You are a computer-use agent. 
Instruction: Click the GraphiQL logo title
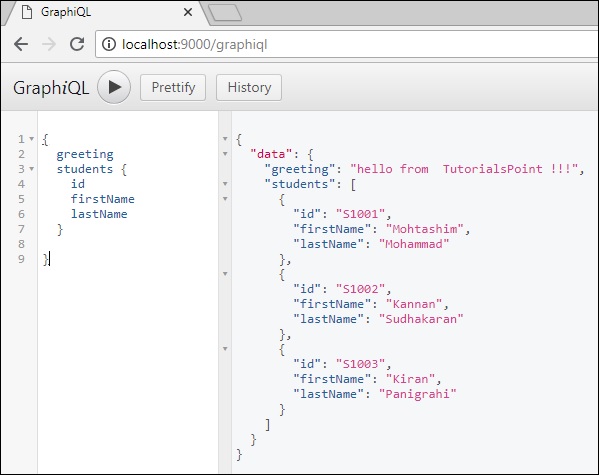tap(51, 88)
